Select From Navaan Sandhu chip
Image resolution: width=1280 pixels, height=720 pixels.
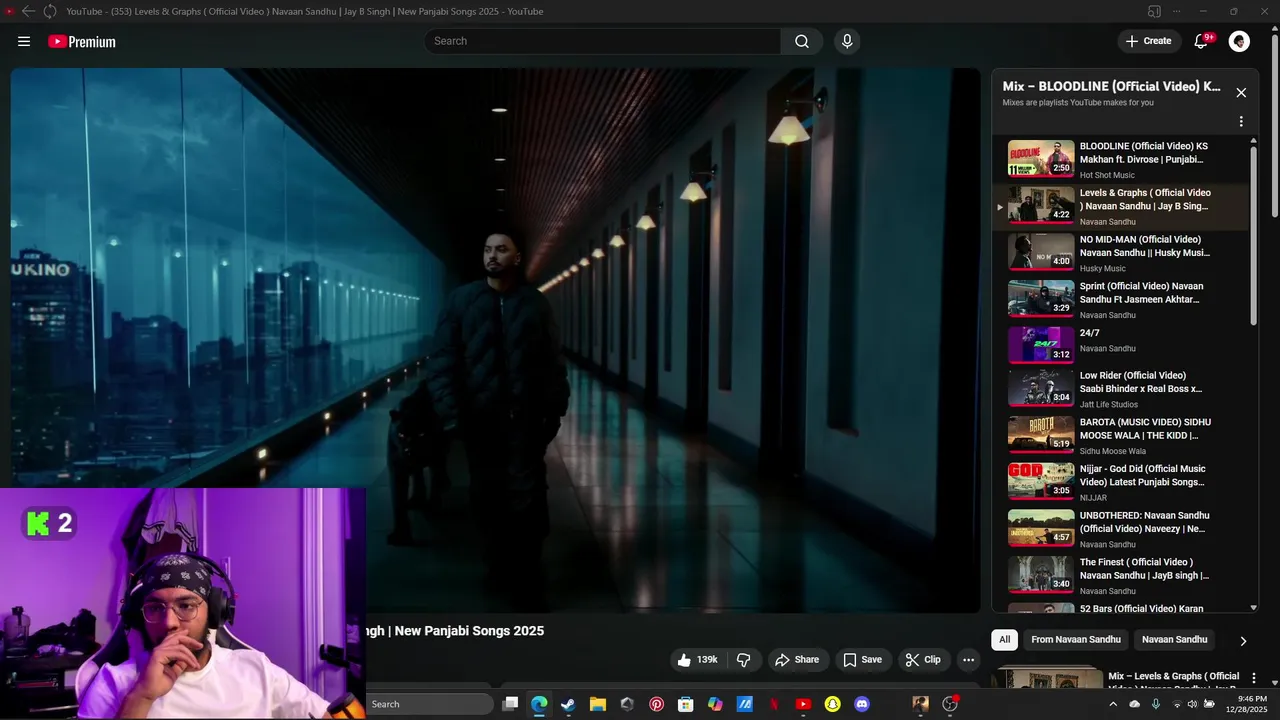point(1076,640)
